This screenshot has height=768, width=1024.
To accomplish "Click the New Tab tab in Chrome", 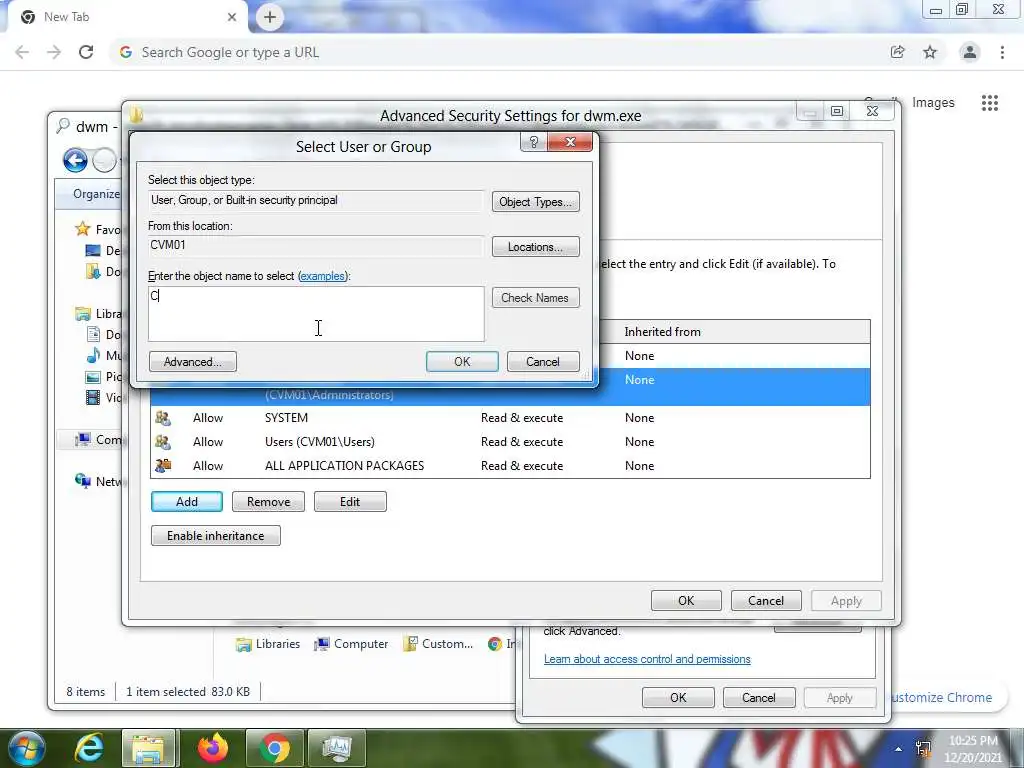I will 127,17.
